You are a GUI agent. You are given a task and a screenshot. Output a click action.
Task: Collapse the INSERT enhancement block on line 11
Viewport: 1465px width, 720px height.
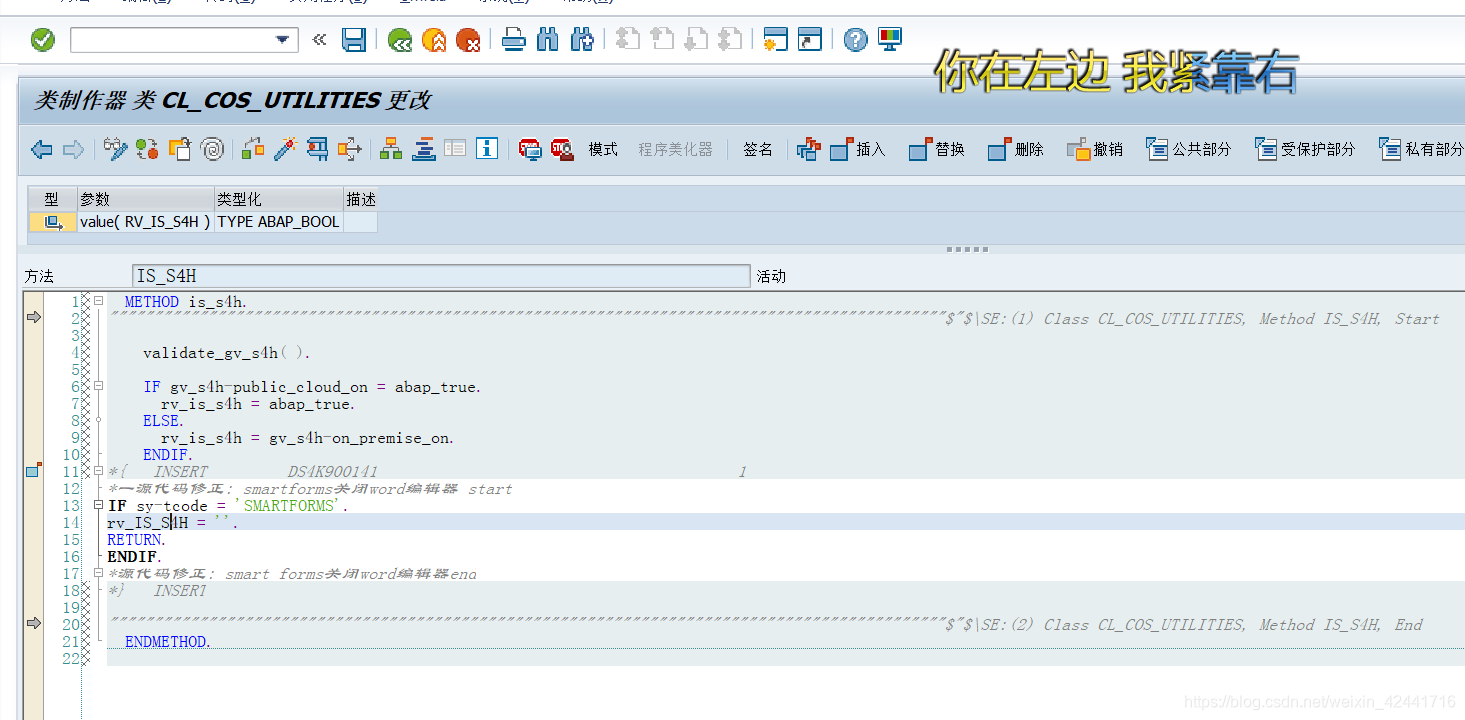point(98,471)
